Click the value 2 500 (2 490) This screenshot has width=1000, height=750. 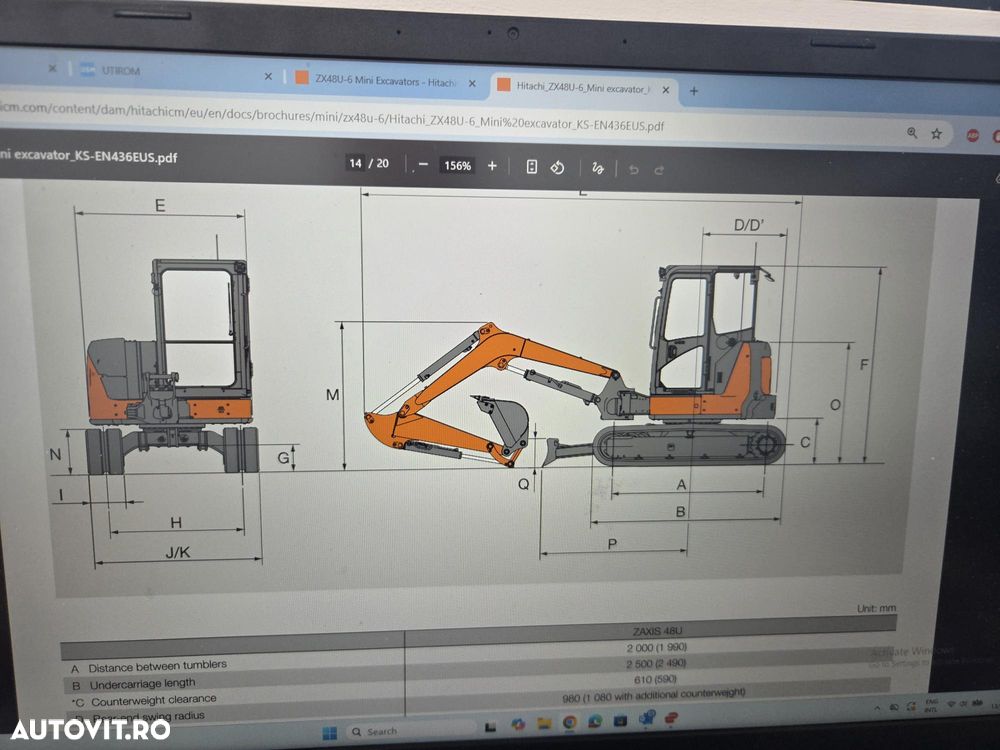pyautogui.click(x=656, y=663)
